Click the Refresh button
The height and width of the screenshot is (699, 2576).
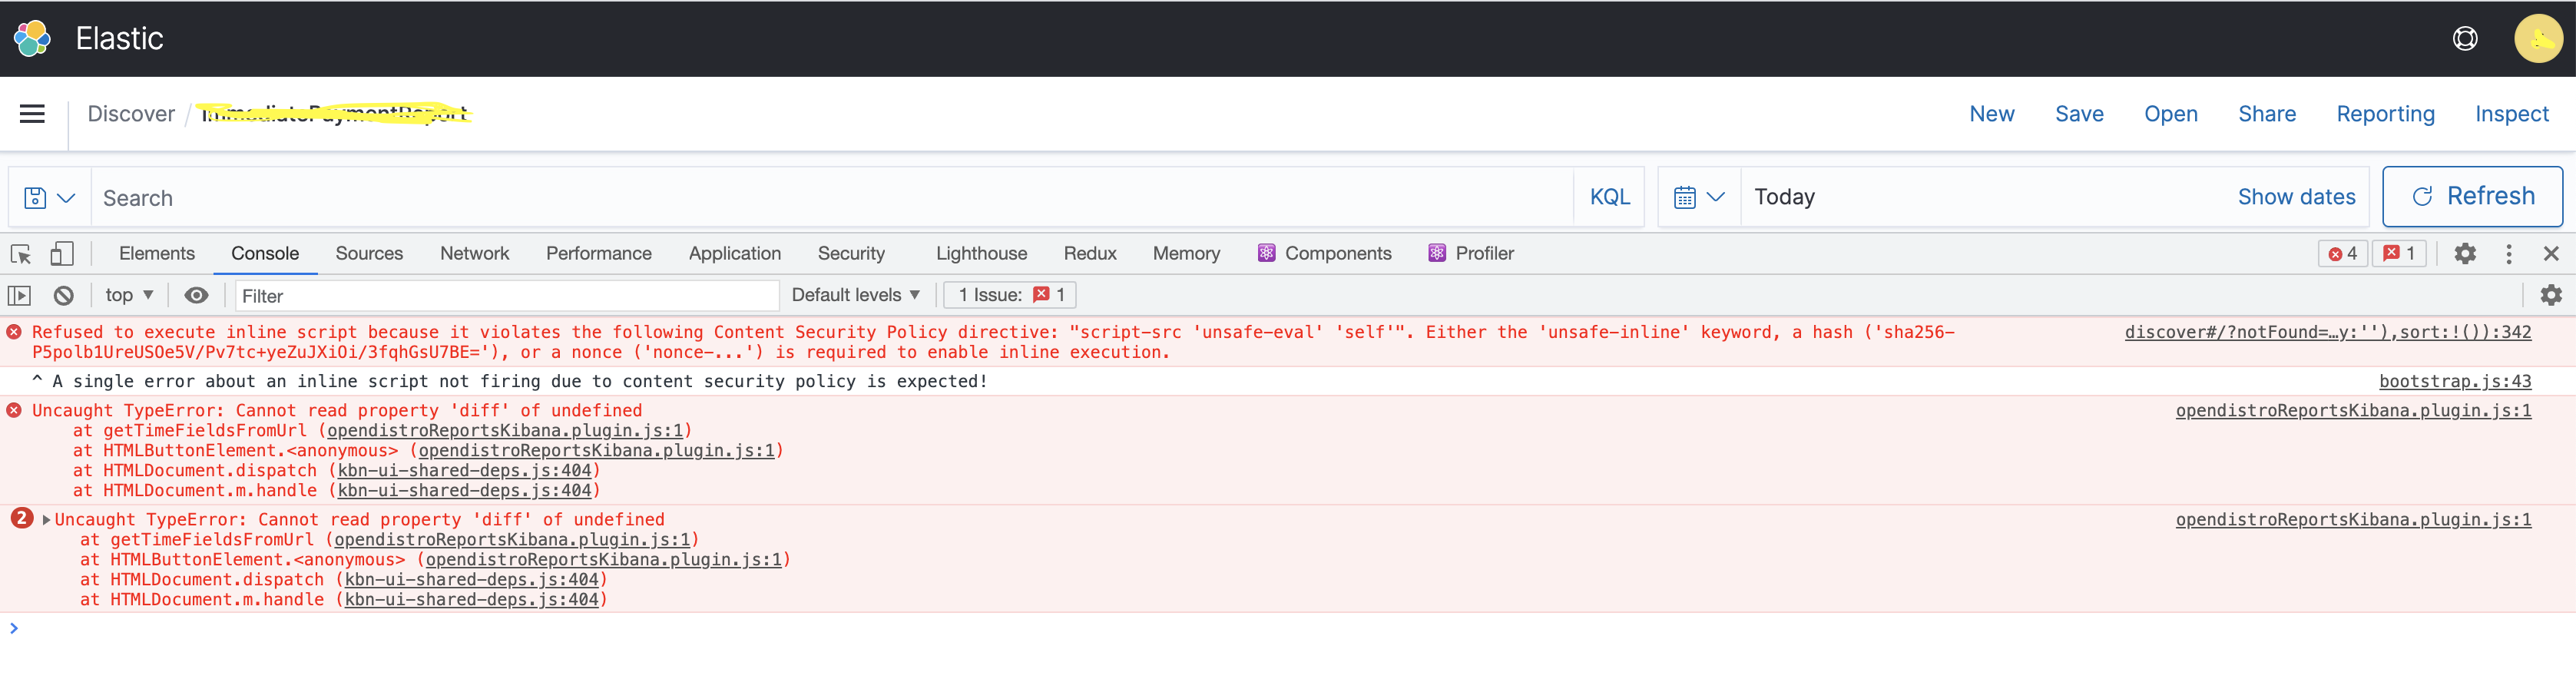point(2472,196)
